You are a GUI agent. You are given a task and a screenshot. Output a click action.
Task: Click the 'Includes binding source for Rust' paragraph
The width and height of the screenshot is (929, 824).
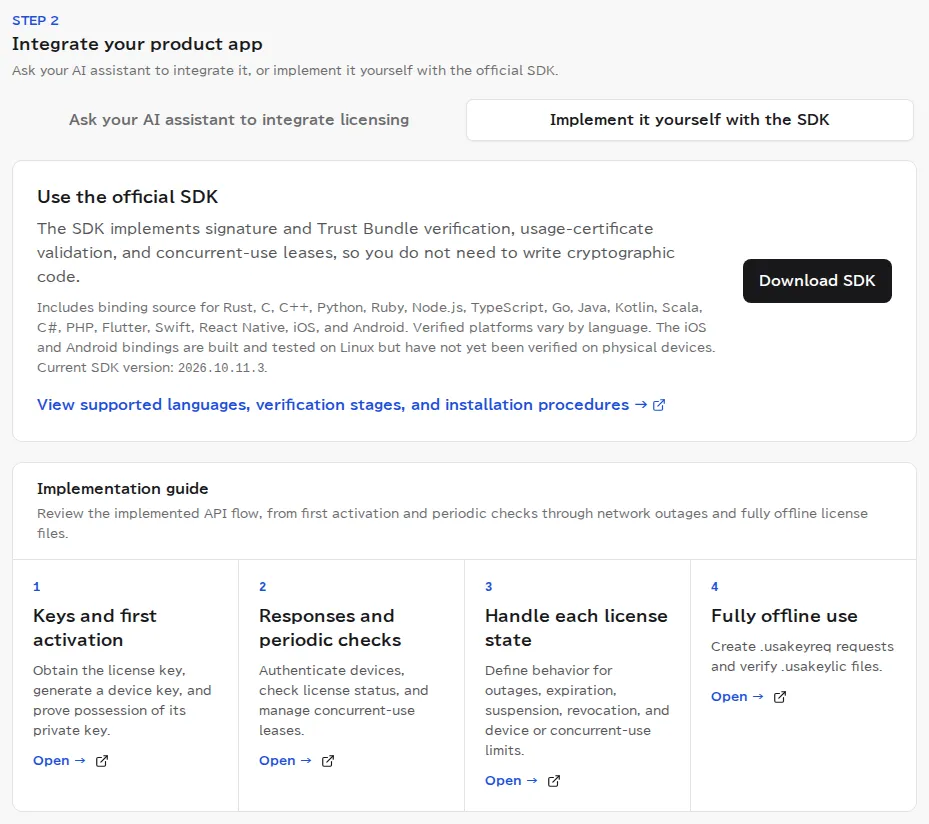click(x=376, y=337)
